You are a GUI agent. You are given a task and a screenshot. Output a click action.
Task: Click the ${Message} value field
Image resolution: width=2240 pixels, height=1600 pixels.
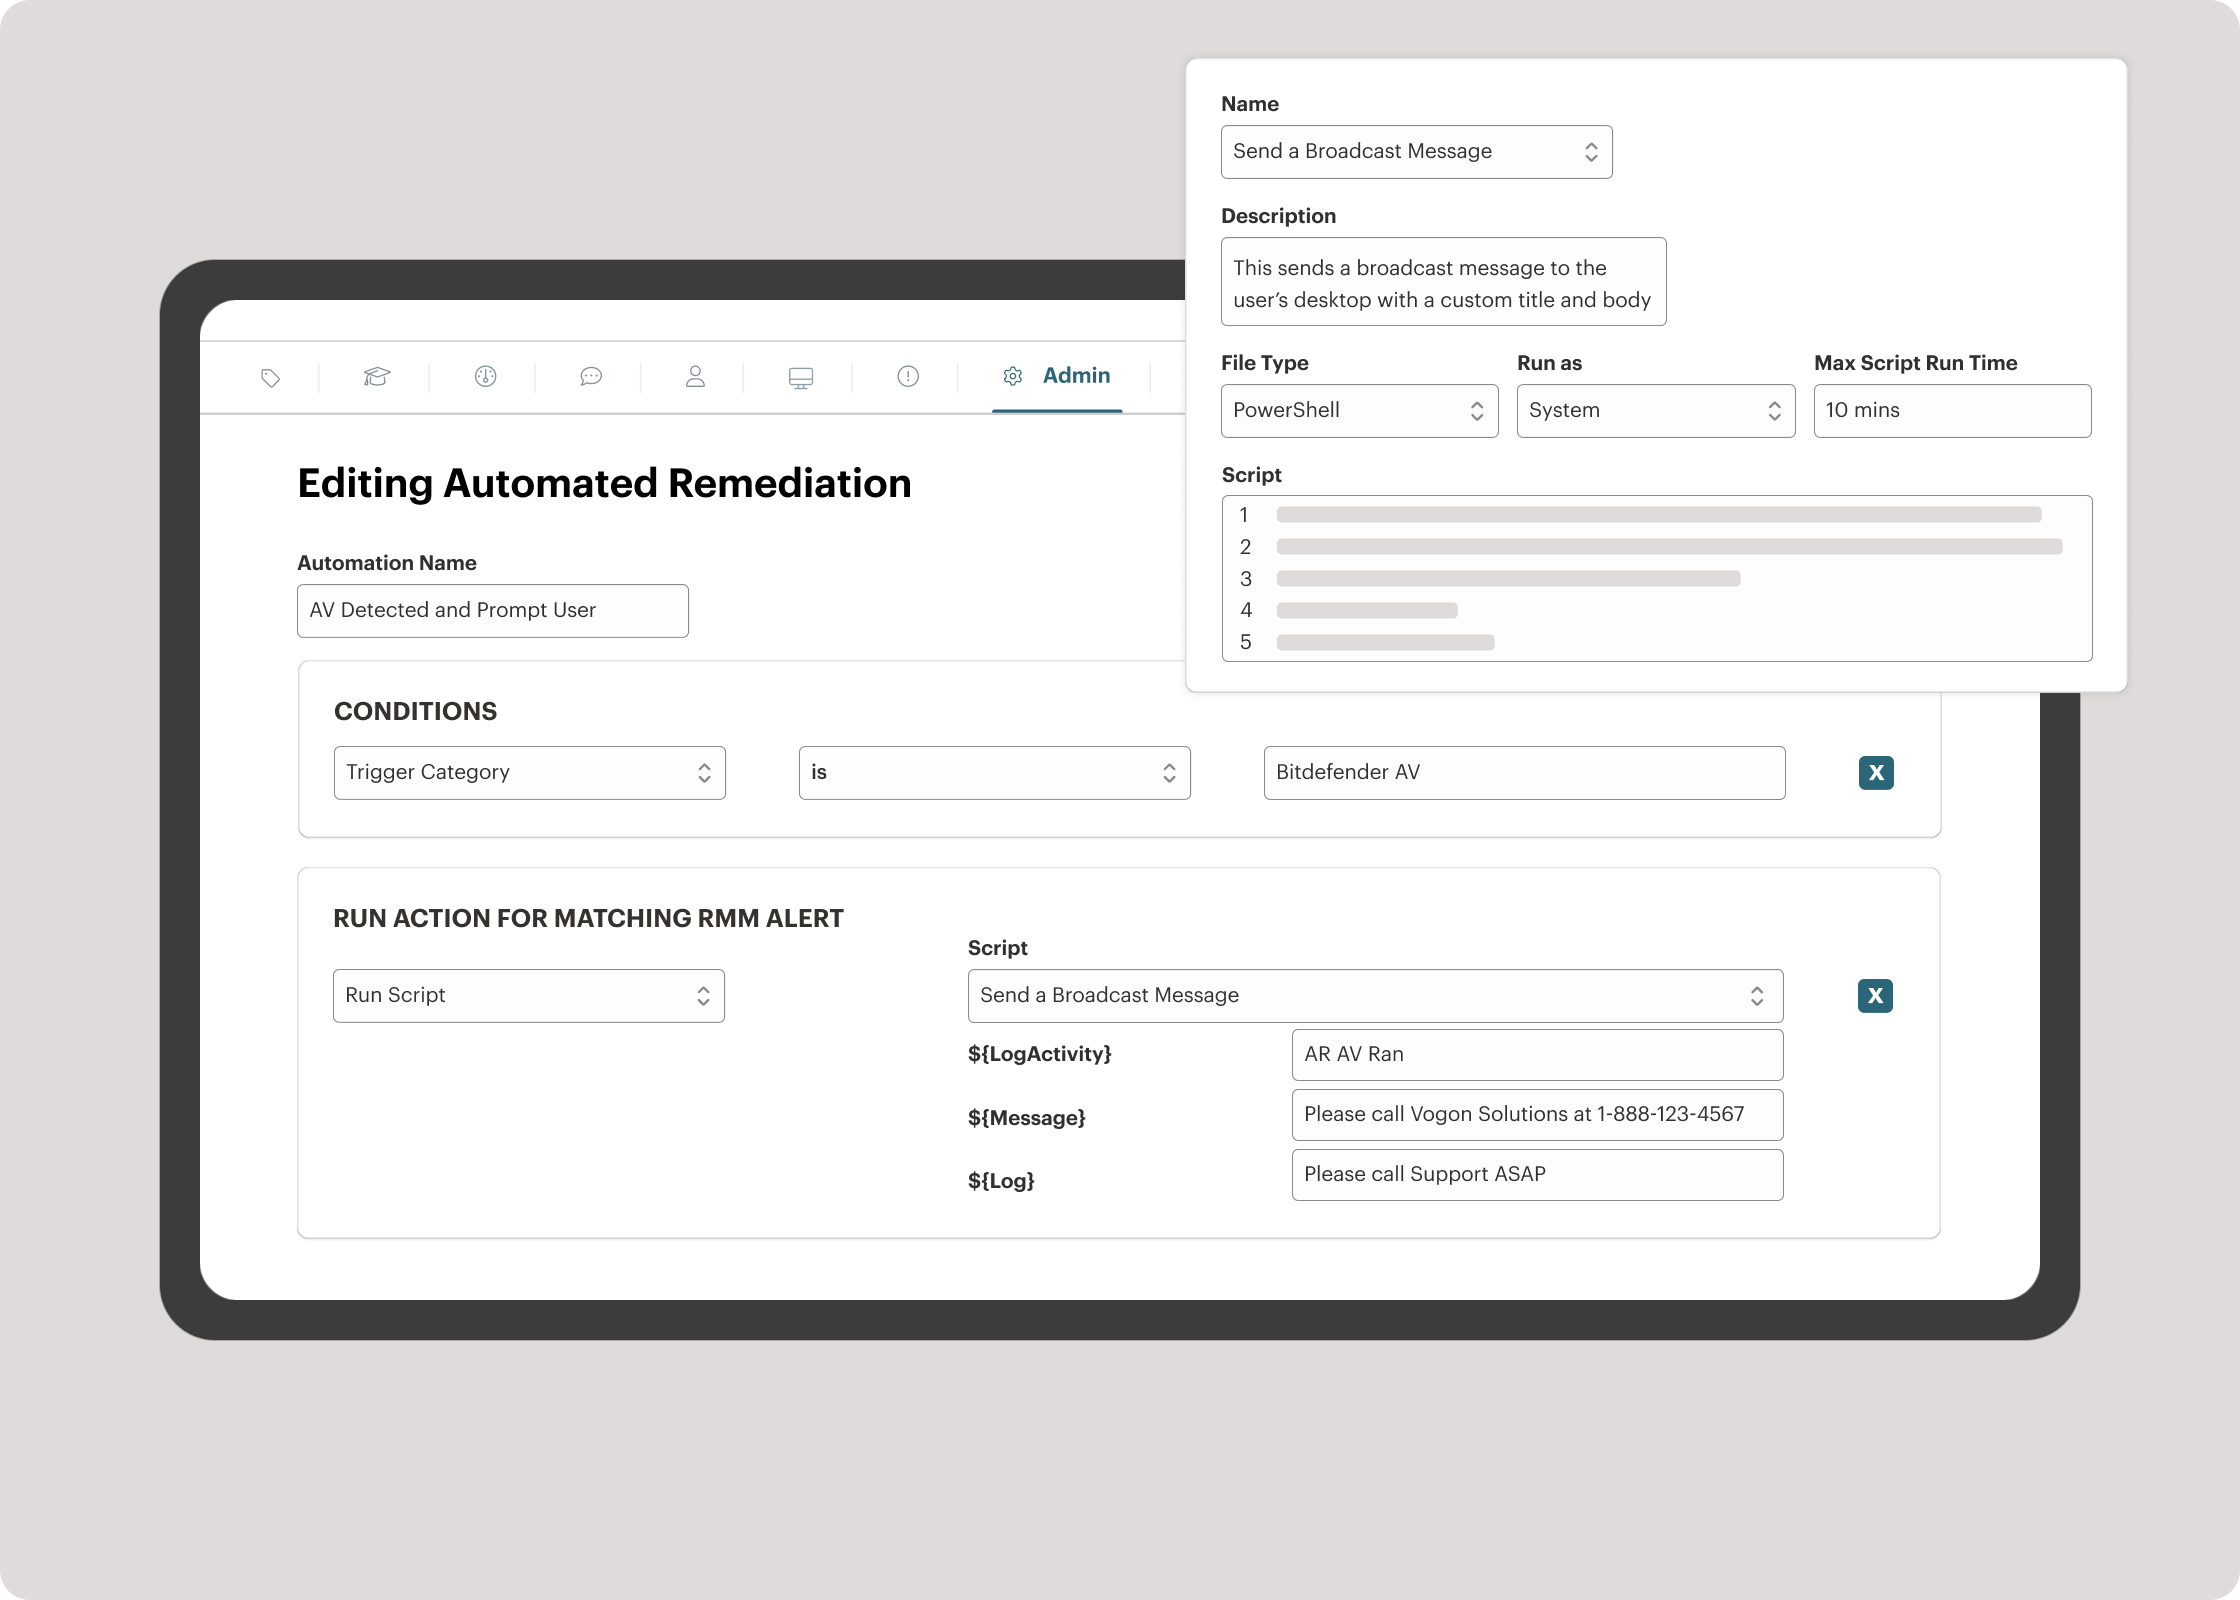tap(1537, 1115)
